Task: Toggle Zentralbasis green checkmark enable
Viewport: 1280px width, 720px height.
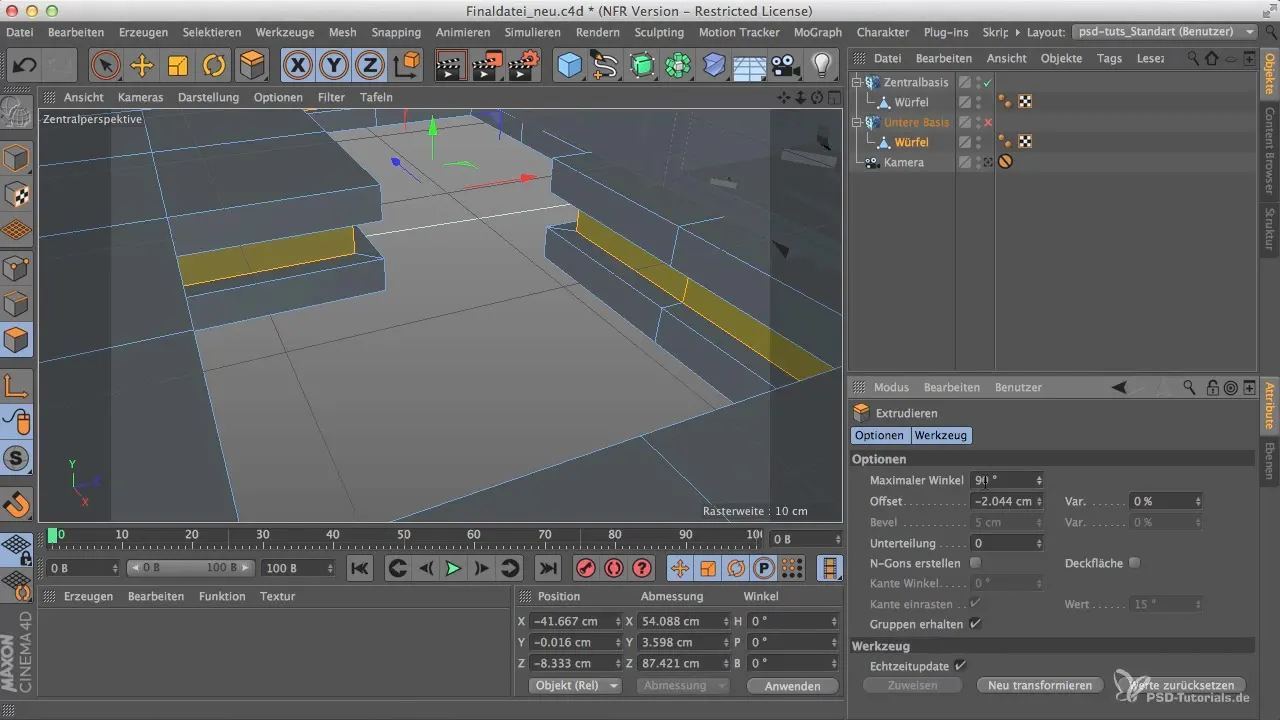Action: point(988,82)
